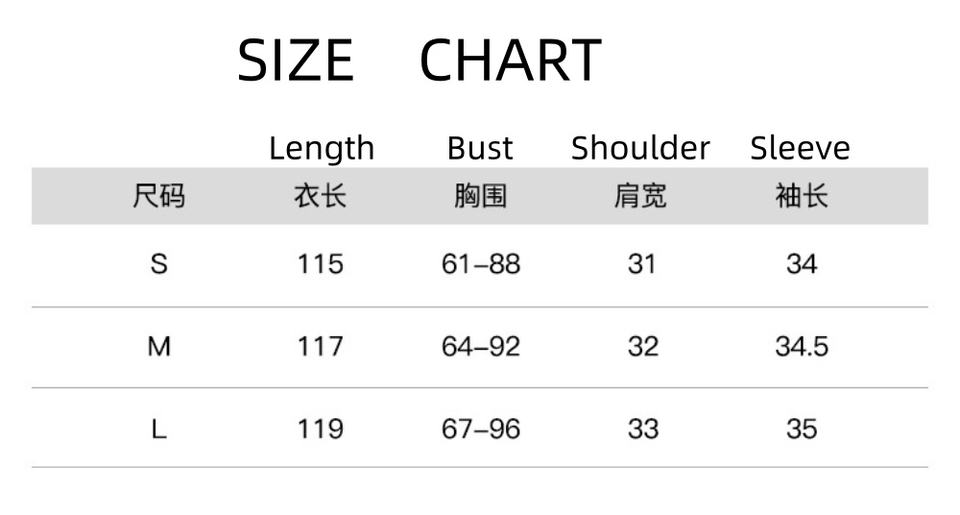Select the 肩宽 header cell
Screen dimensions: 960x515
(x=641, y=196)
